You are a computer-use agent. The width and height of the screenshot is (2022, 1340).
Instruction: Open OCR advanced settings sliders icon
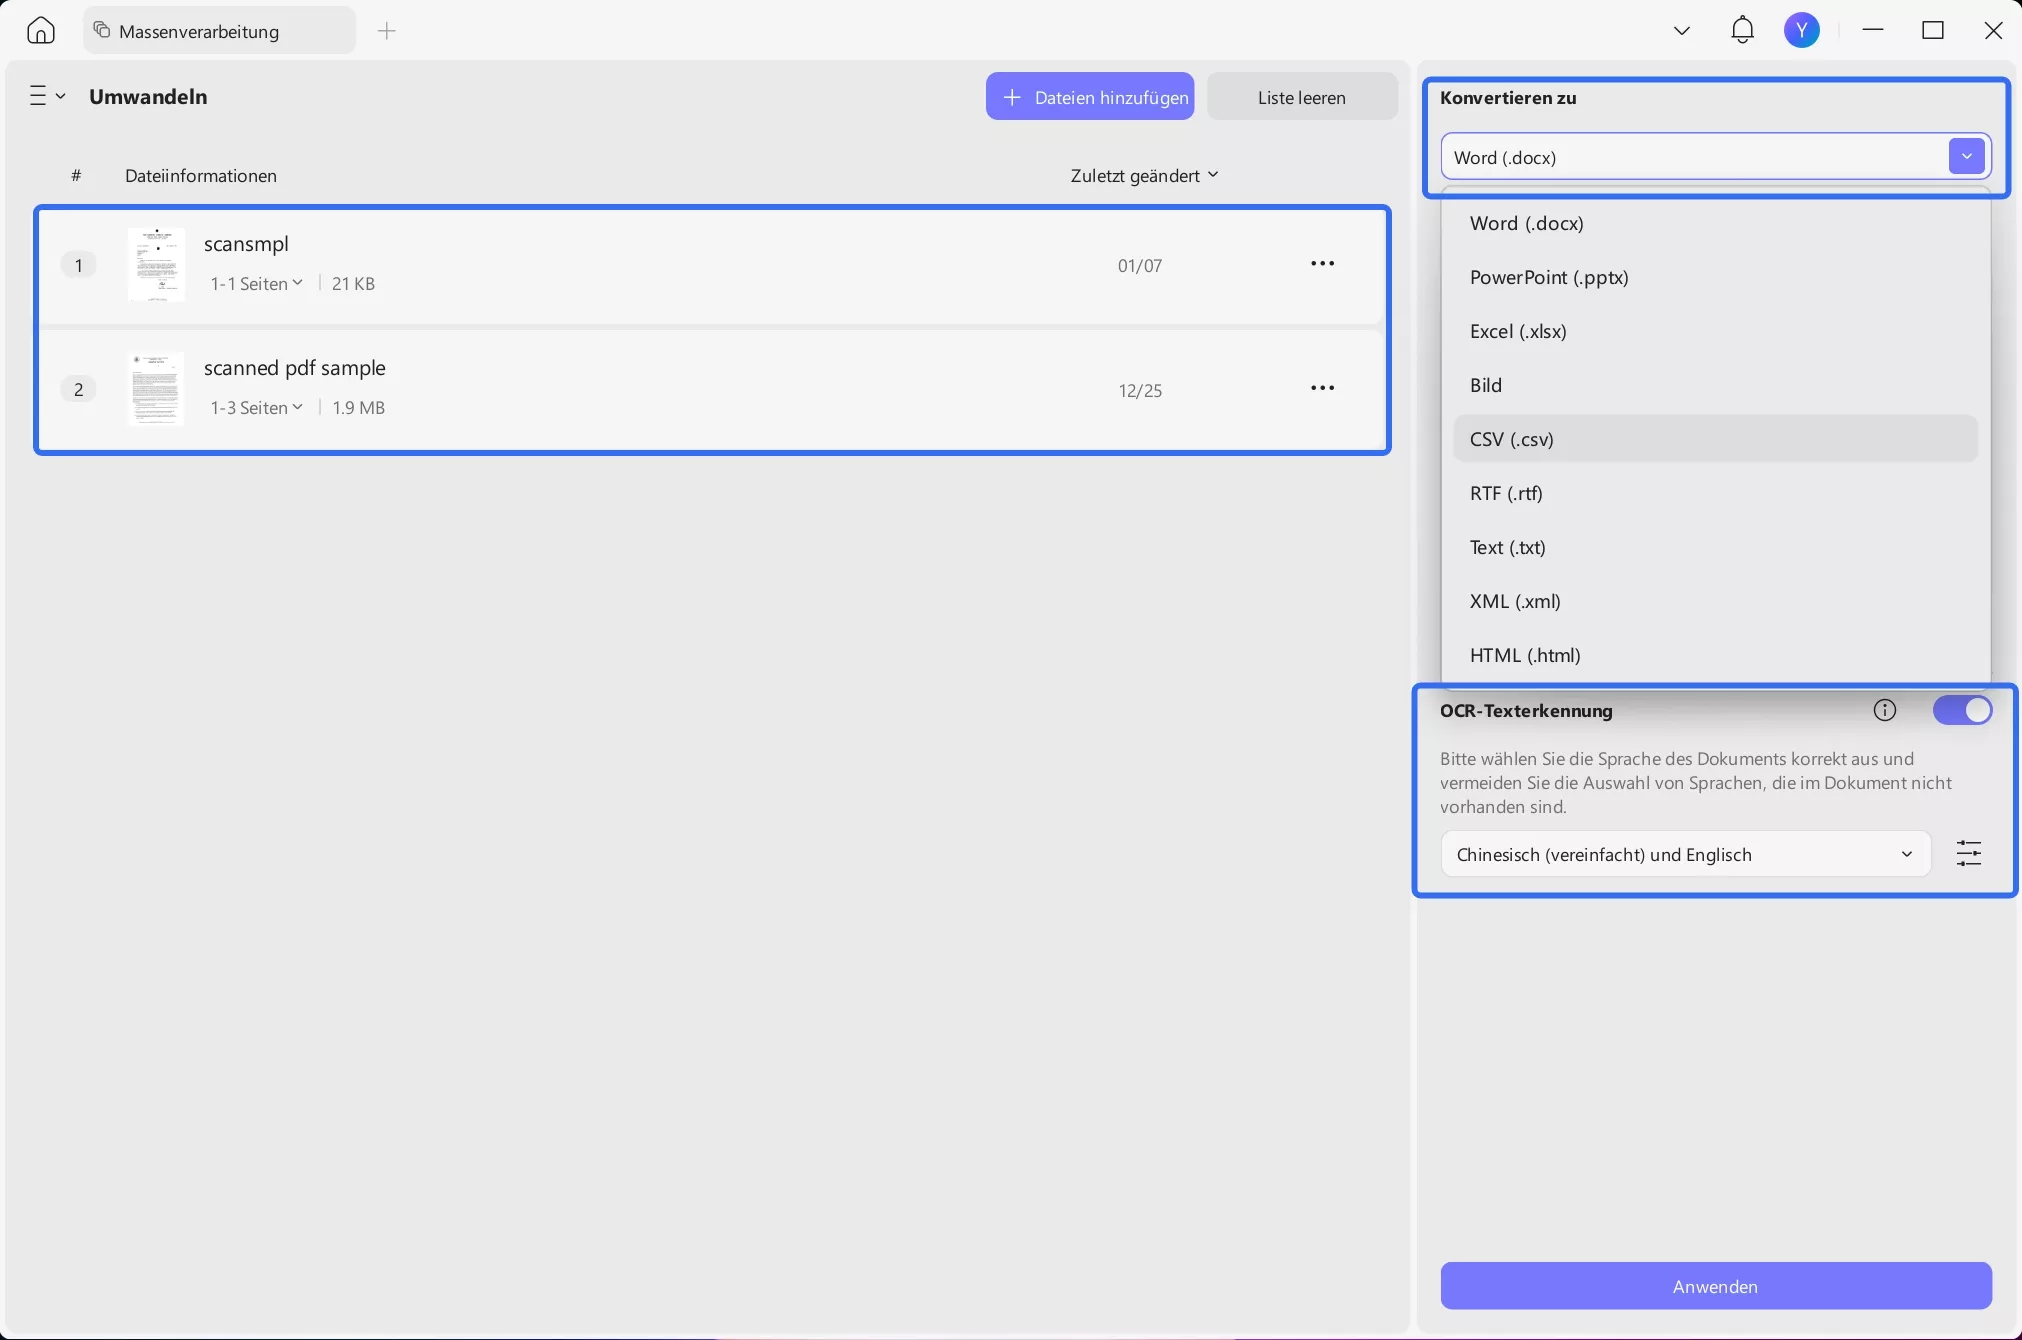click(x=1968, y=854)
